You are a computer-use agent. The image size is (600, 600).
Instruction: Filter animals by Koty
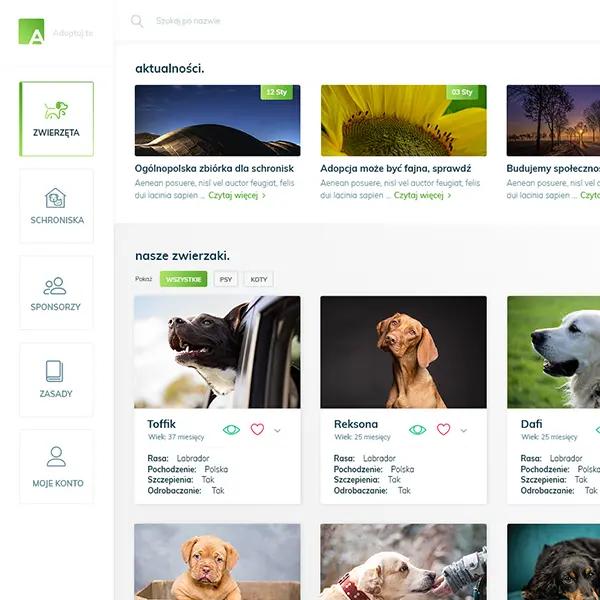tap(258, 279)
